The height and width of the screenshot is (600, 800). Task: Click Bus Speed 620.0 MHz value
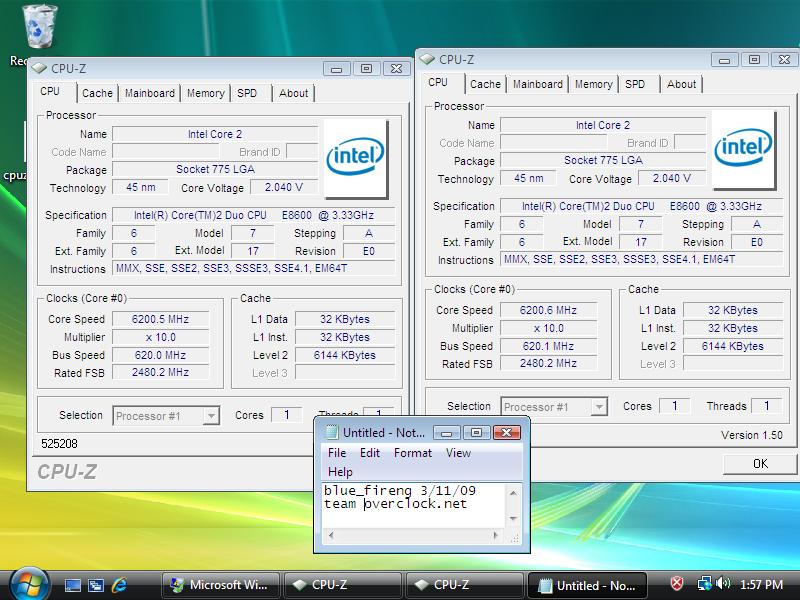tap(160, 355)
